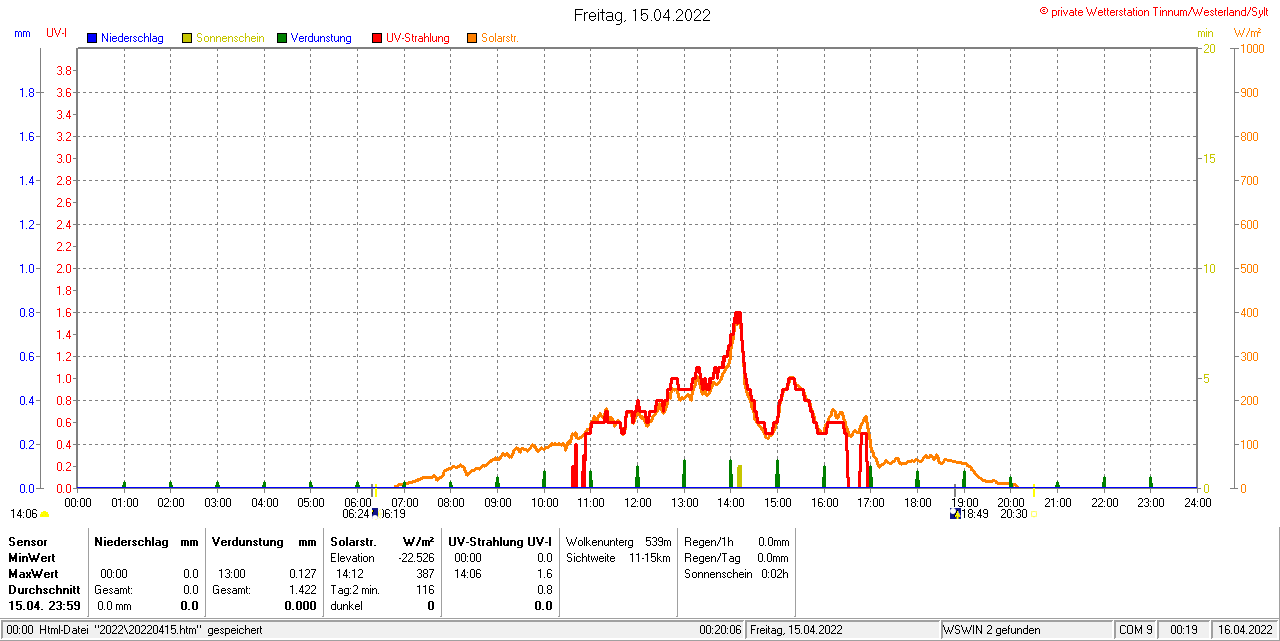
Task: Click the '24:00' tick label on the time axis
Action: click(1197, 502)
